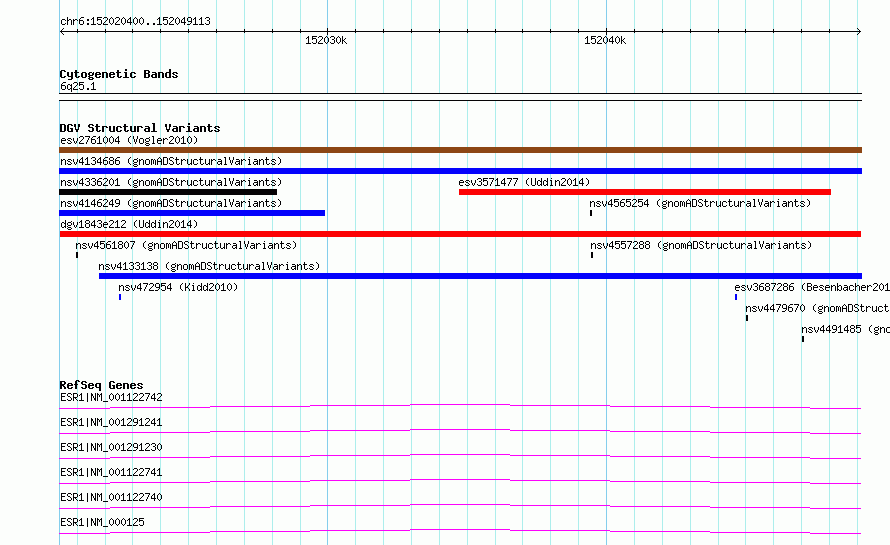
Task: Open the dgv1843e212 (Uddin2014) label
Action: tap(129, 224)
